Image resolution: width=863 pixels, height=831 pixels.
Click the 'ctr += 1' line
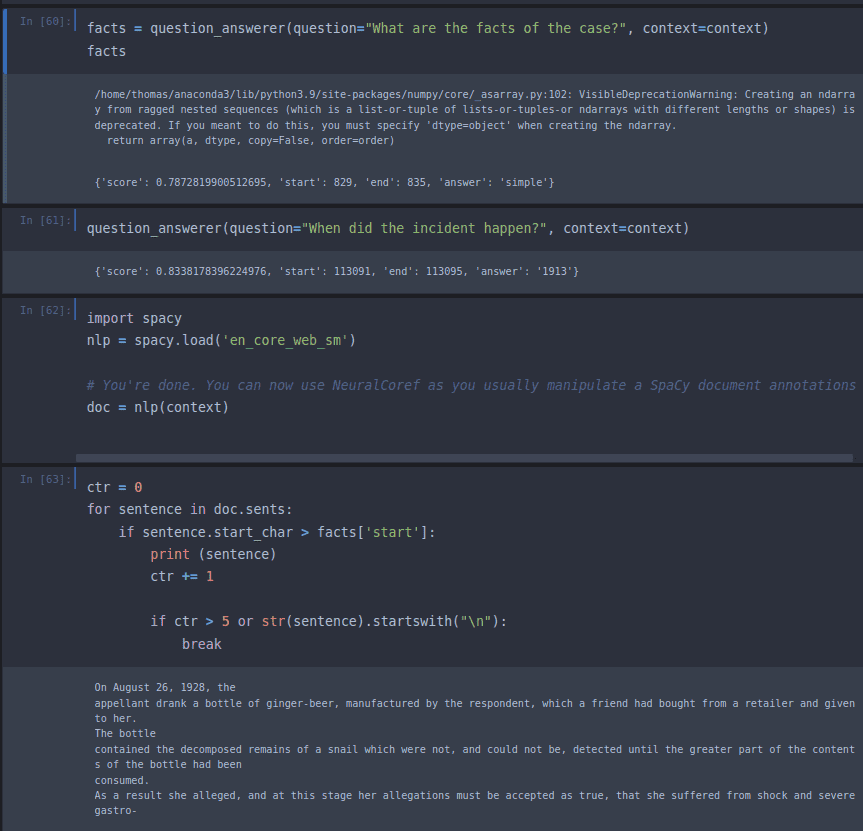[x=182, y=576]
